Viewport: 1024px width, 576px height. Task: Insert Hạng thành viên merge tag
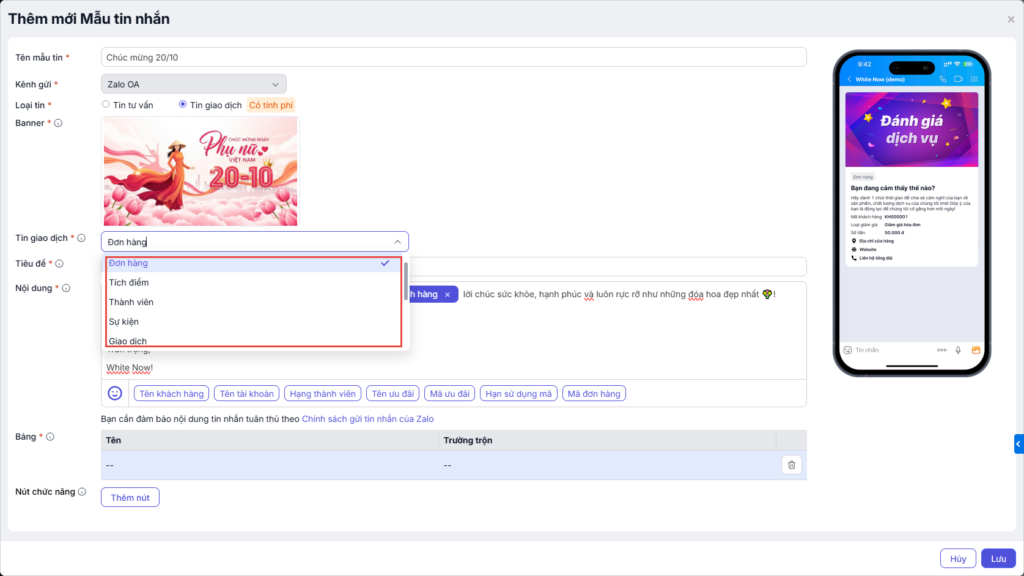(x=323, y=394)
